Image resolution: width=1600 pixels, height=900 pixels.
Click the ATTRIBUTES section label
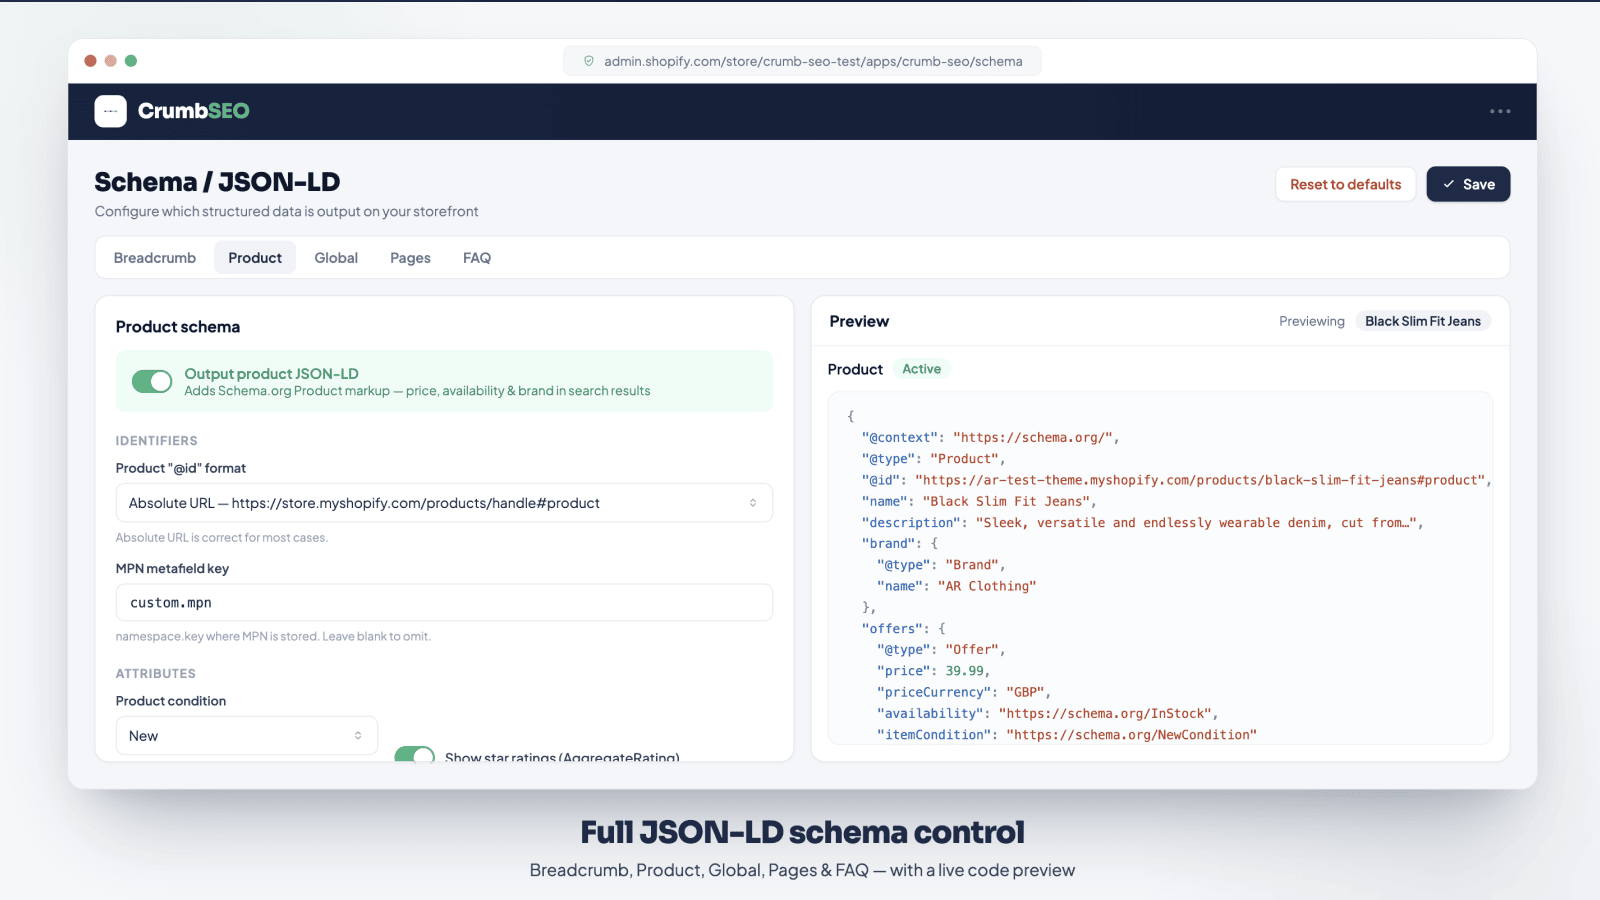[x=156, y=674]
